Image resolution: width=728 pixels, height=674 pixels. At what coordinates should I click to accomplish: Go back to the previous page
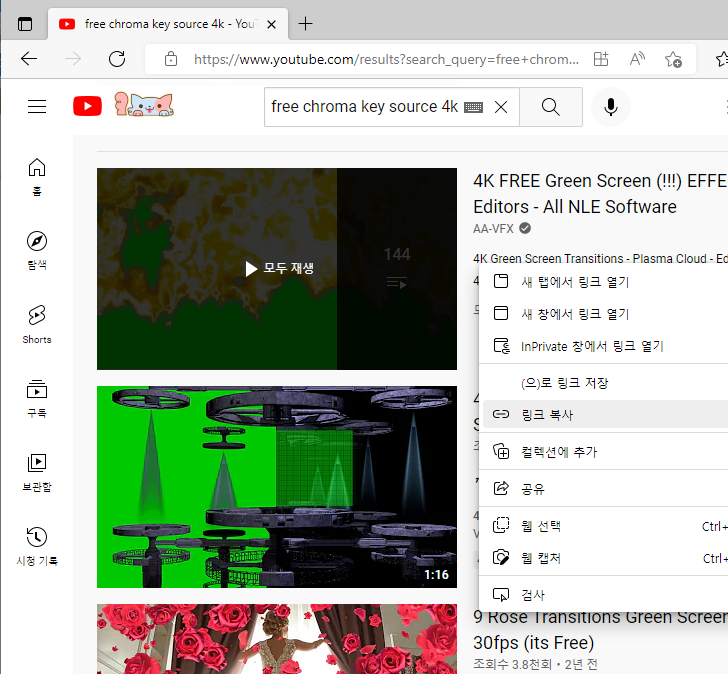[x=29, y=59]
